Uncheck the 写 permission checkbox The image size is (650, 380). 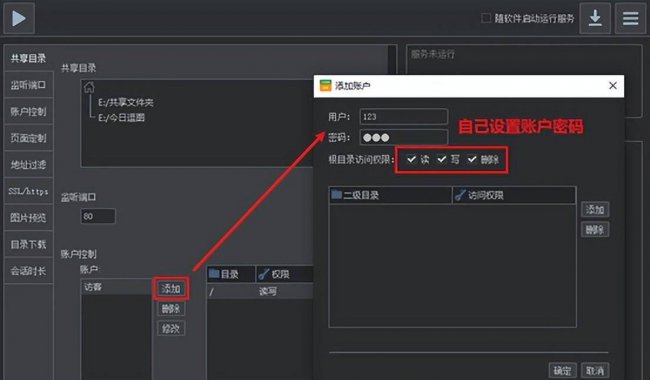441,159
